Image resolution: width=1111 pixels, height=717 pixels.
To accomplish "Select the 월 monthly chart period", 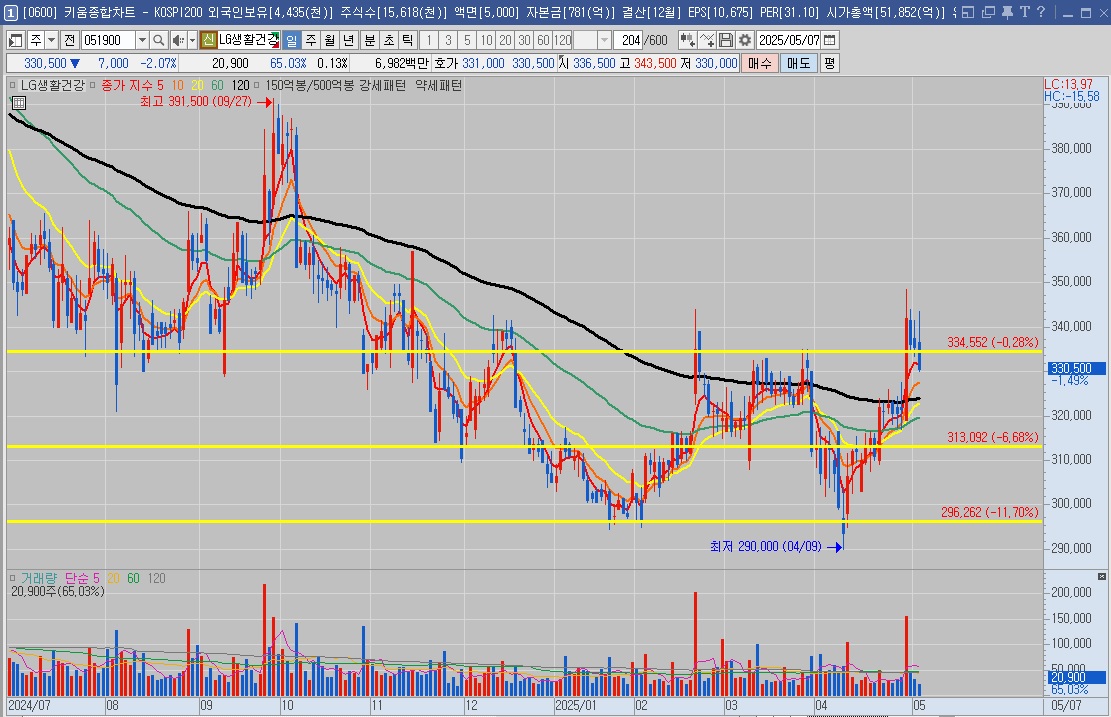I will click(329, 40).
